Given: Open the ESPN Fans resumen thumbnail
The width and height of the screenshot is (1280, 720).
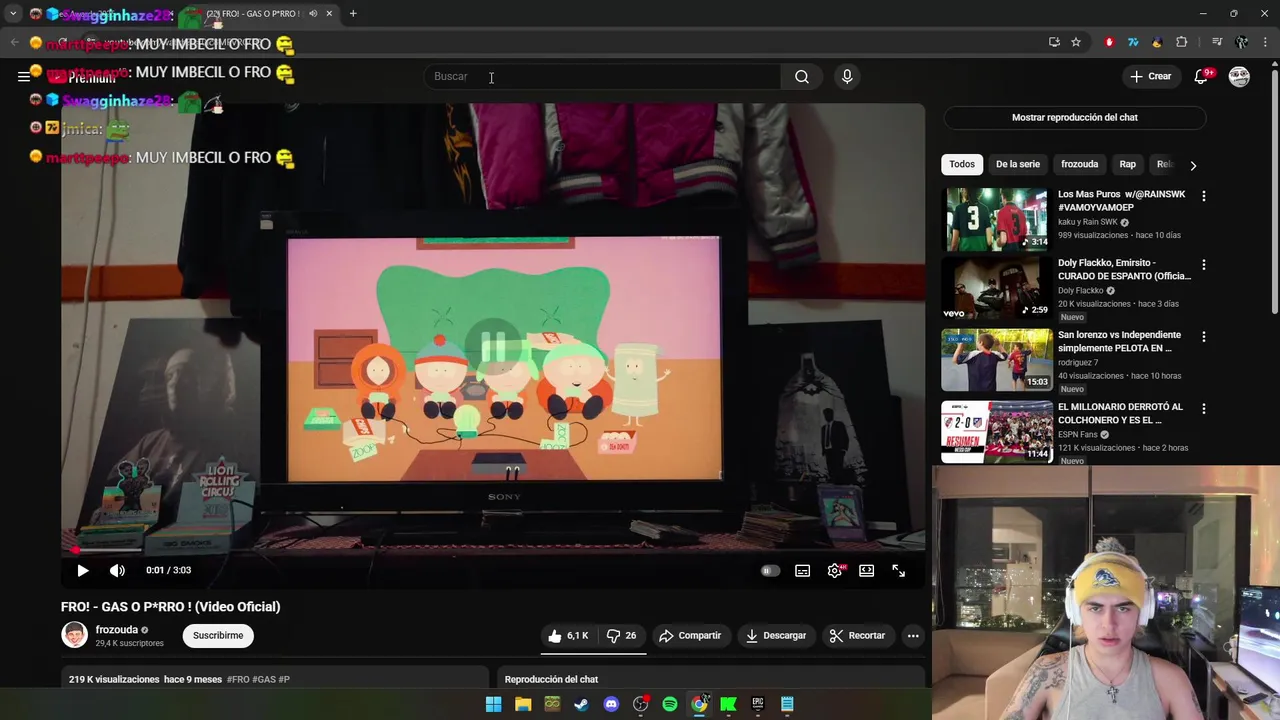Looking at the screenshot, I should pyautogui.click(x=997, y=432).
